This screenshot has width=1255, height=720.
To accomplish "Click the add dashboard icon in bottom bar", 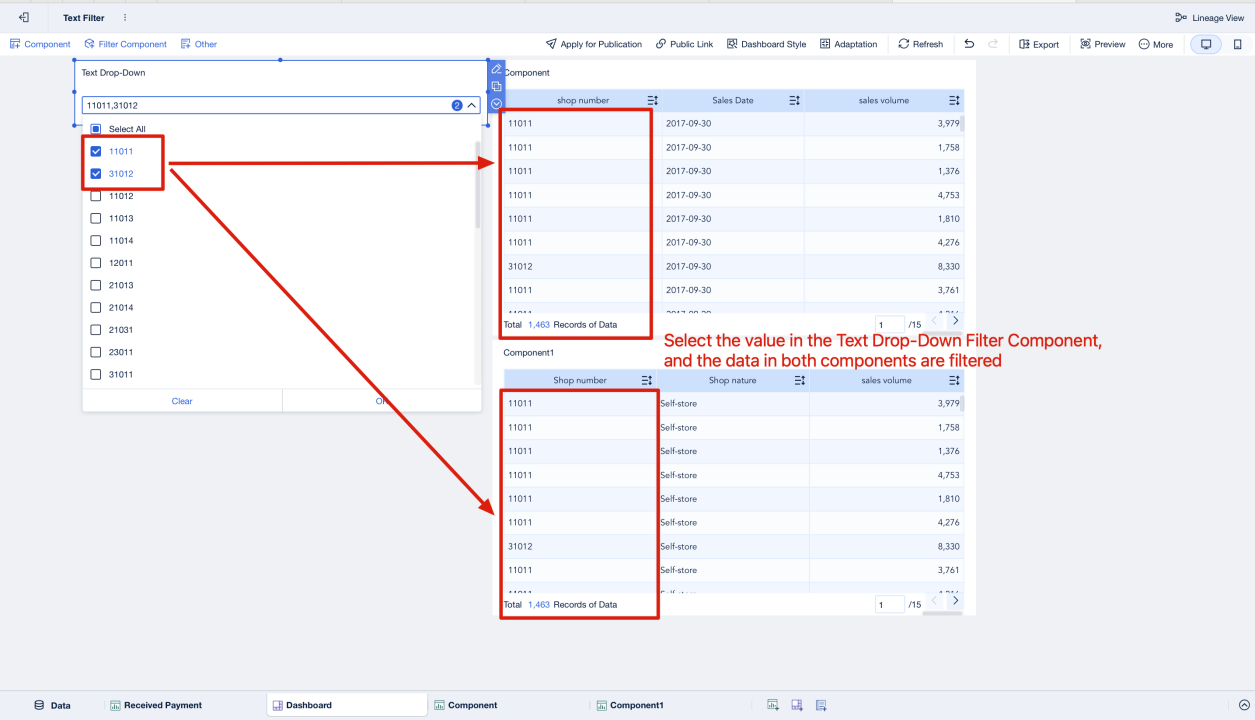I will click(x=797, y=705).
